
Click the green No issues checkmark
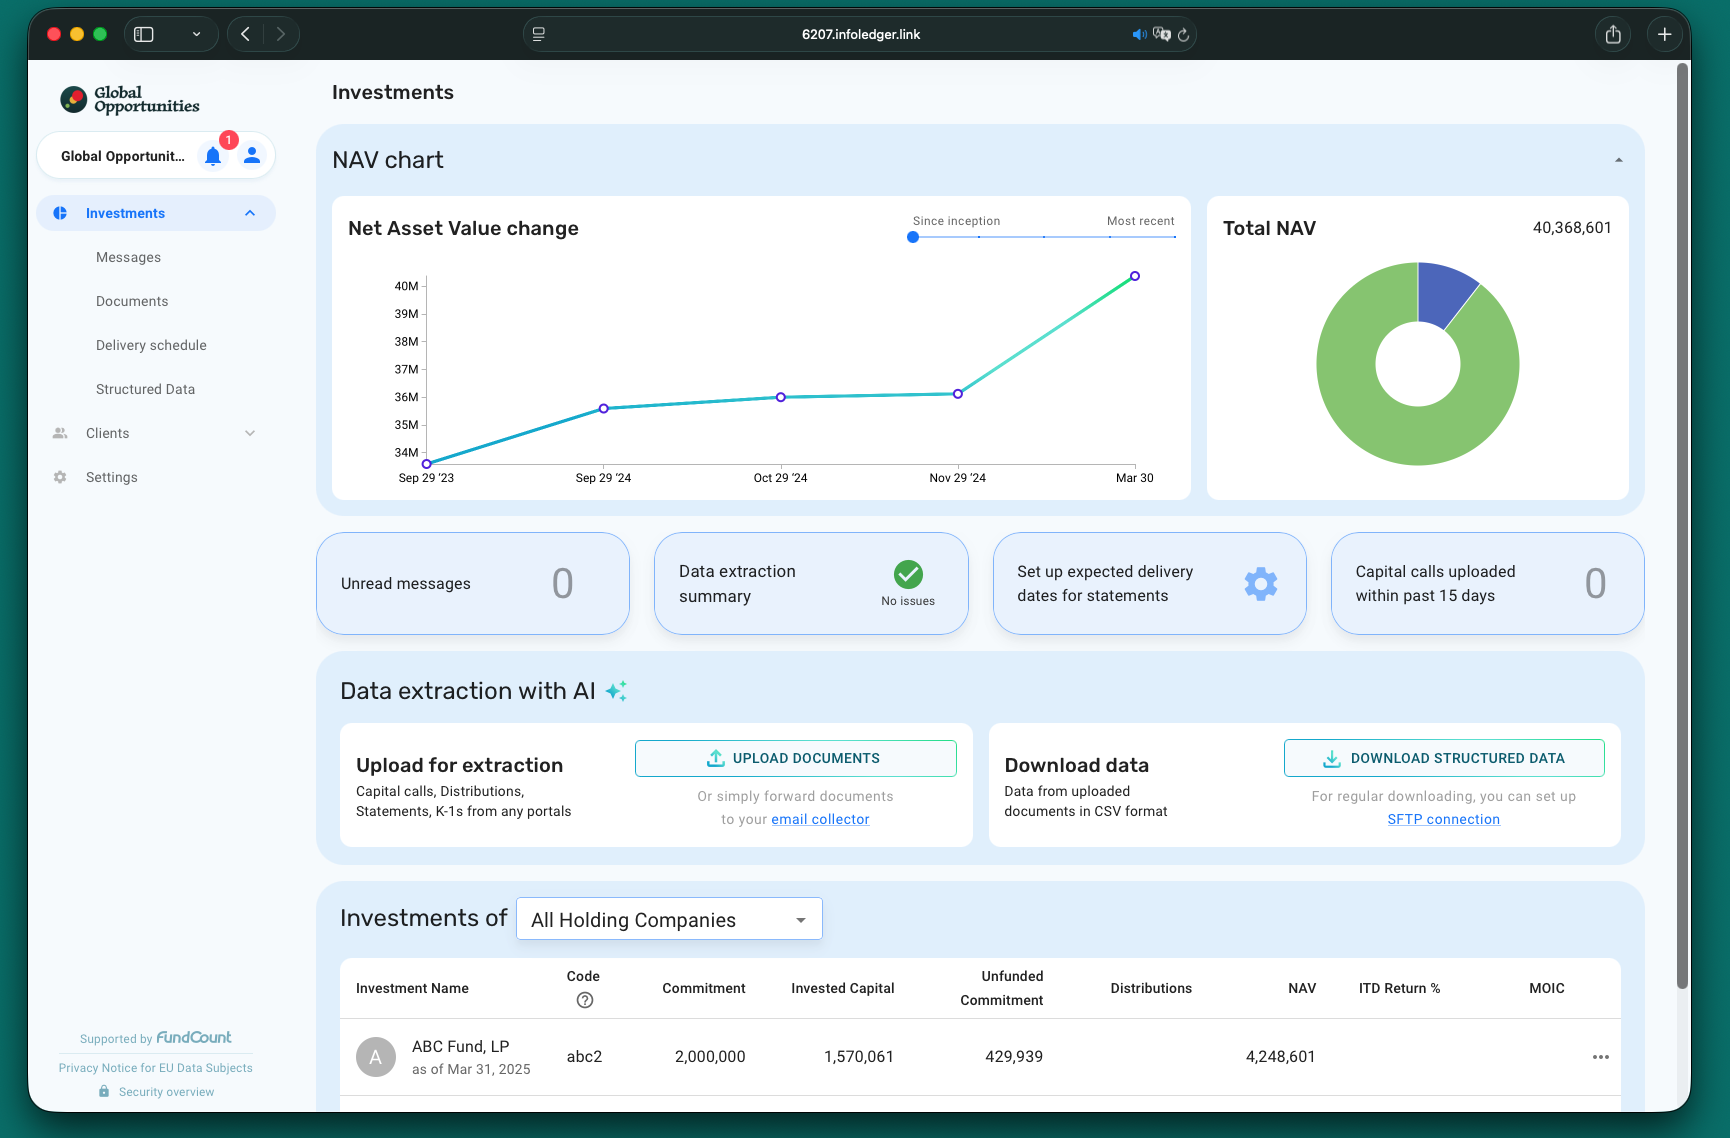[x=908, y=574]
